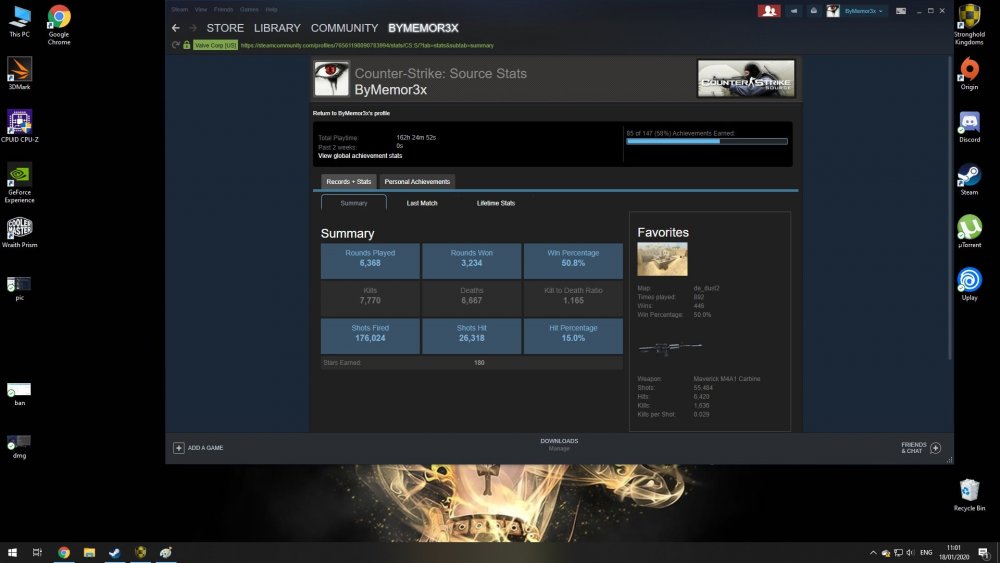
Task: Switch to the Personal Achievements tab
Action: click(x=417, y=182)
